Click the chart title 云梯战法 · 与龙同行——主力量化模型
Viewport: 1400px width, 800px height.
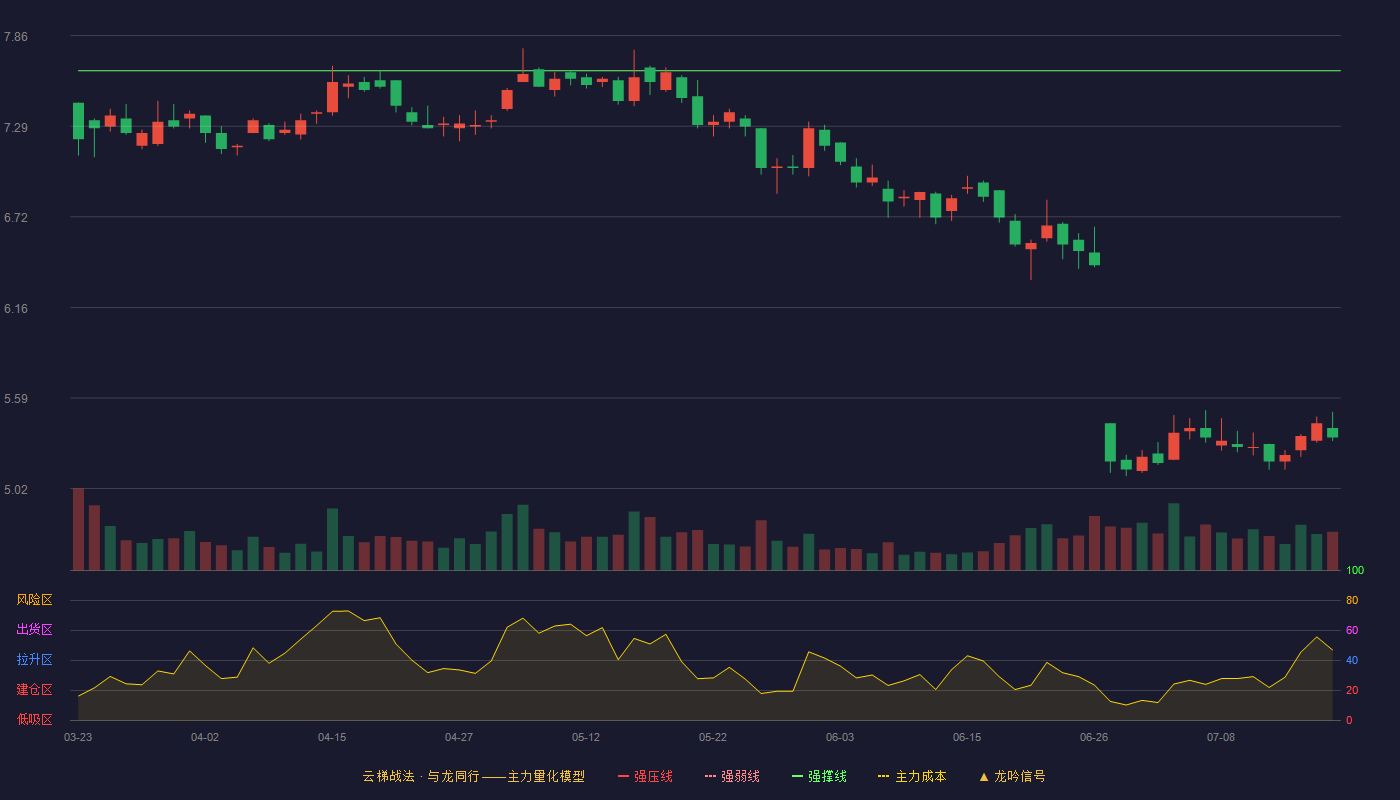pos(474,776)
